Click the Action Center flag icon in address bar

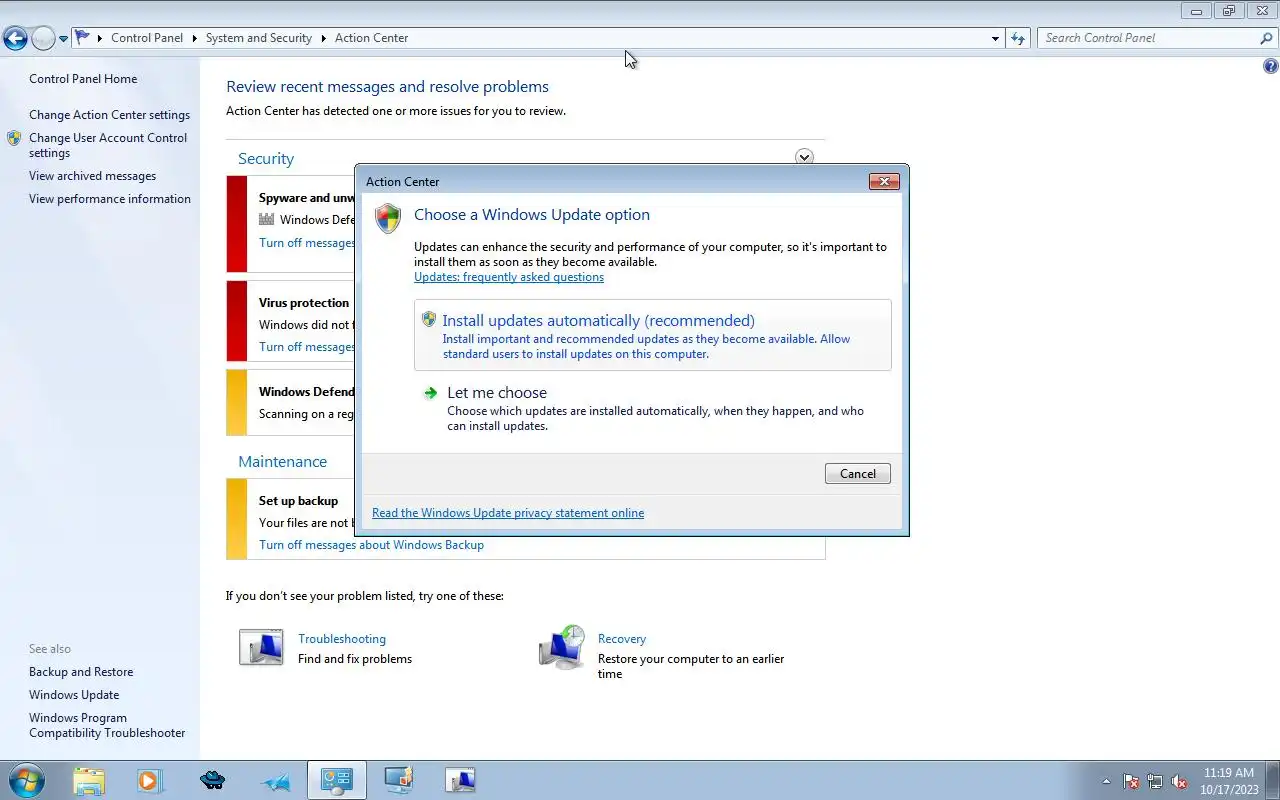[x=83, y=37]
